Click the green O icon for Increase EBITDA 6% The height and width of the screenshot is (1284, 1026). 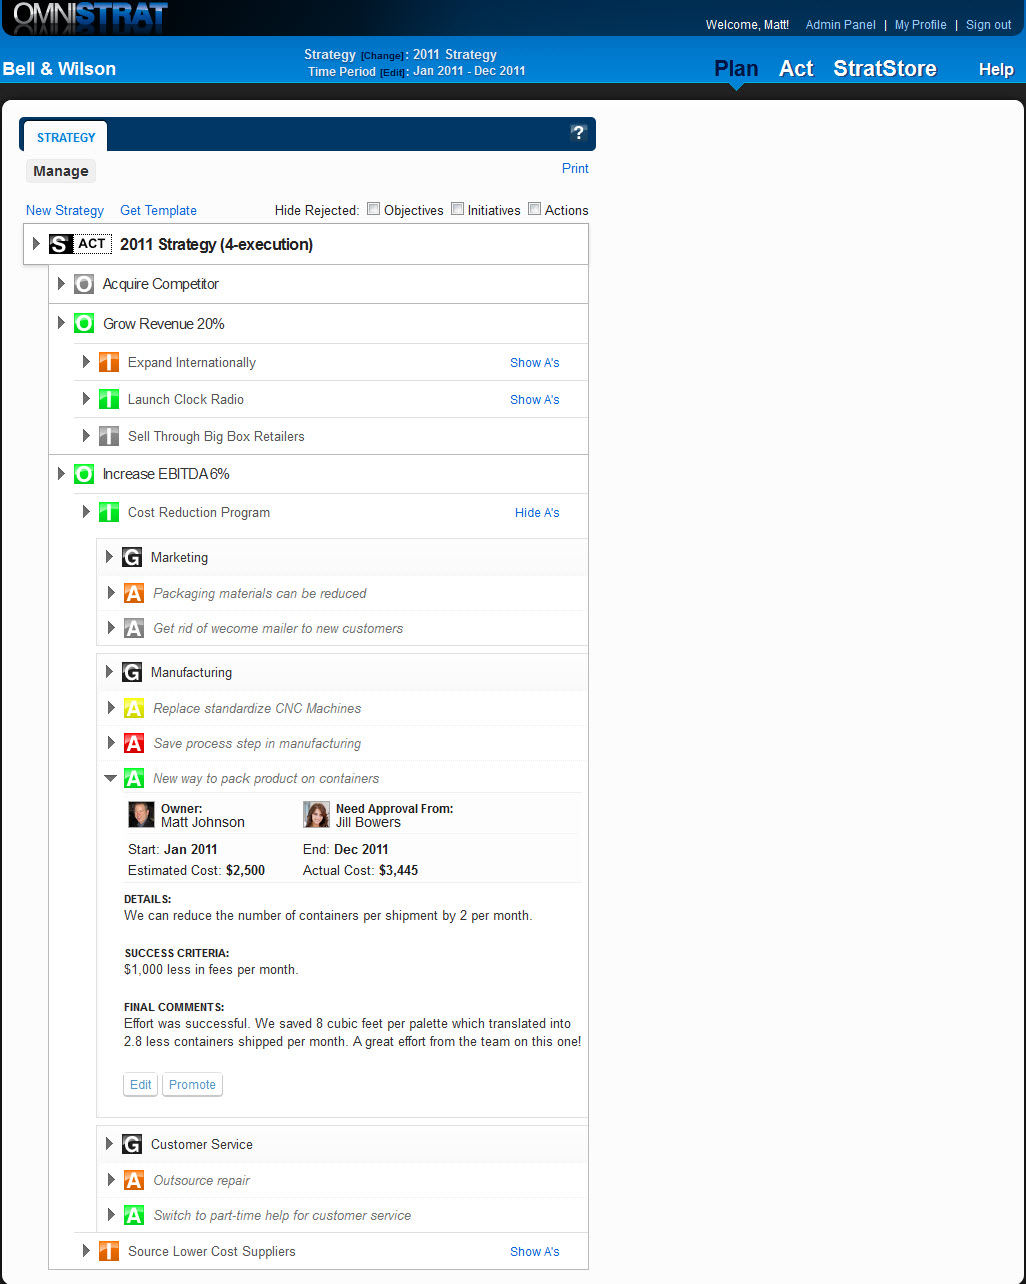tap(84, 474)
